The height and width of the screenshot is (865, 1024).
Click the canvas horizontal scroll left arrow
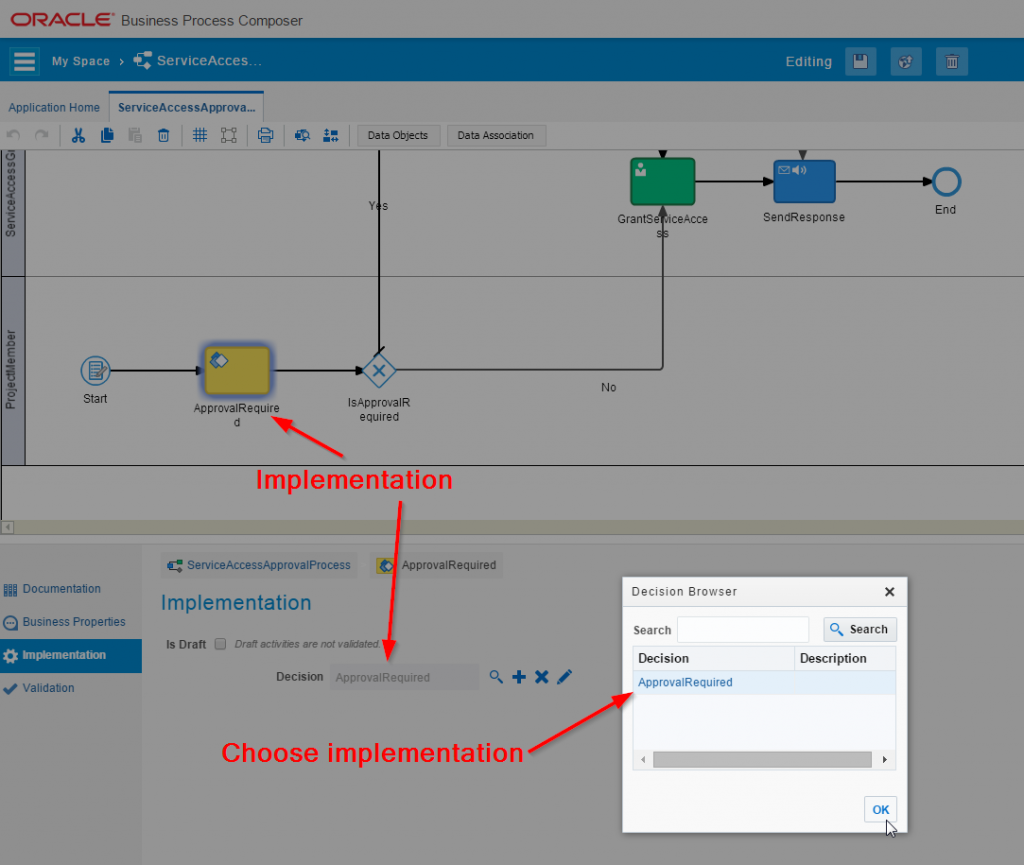click(7, 527)
